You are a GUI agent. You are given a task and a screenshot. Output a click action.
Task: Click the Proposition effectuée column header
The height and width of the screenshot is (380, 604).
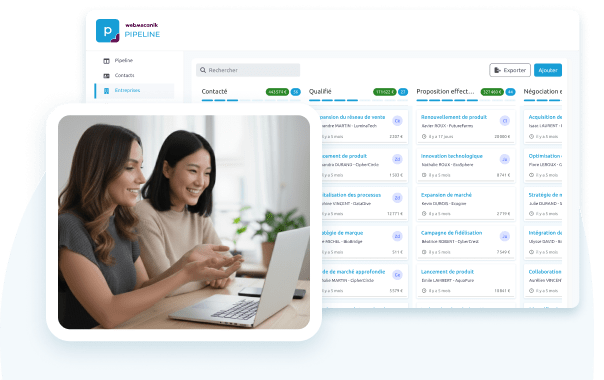pyautogui.click(x=445, y=91)
